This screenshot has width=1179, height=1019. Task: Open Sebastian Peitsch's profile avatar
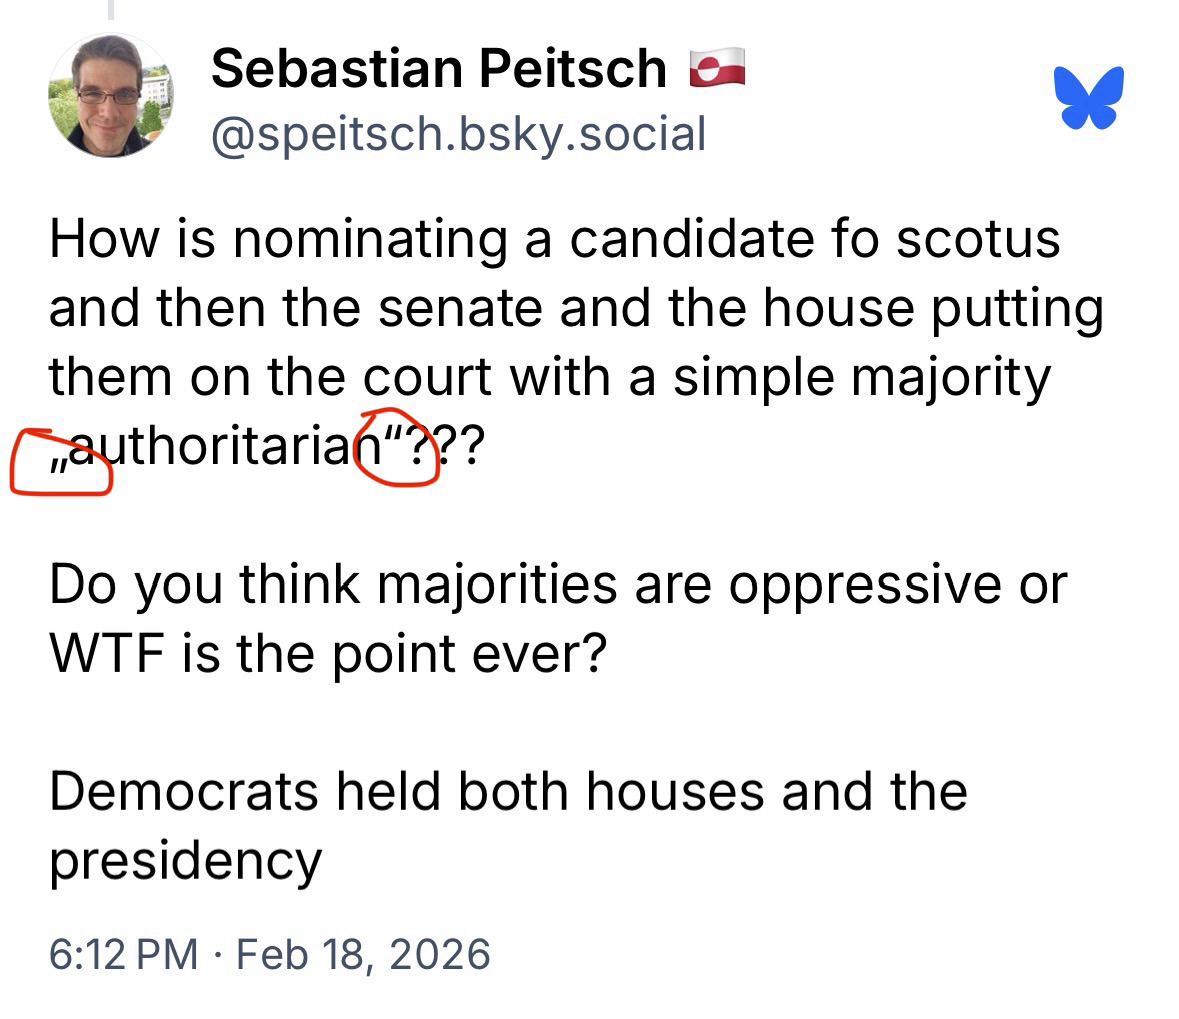click(111, 98)
